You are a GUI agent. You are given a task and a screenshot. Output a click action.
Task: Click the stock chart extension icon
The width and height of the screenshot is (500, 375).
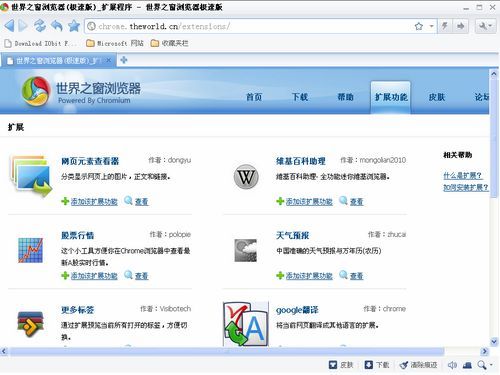[x=30, y=250]
